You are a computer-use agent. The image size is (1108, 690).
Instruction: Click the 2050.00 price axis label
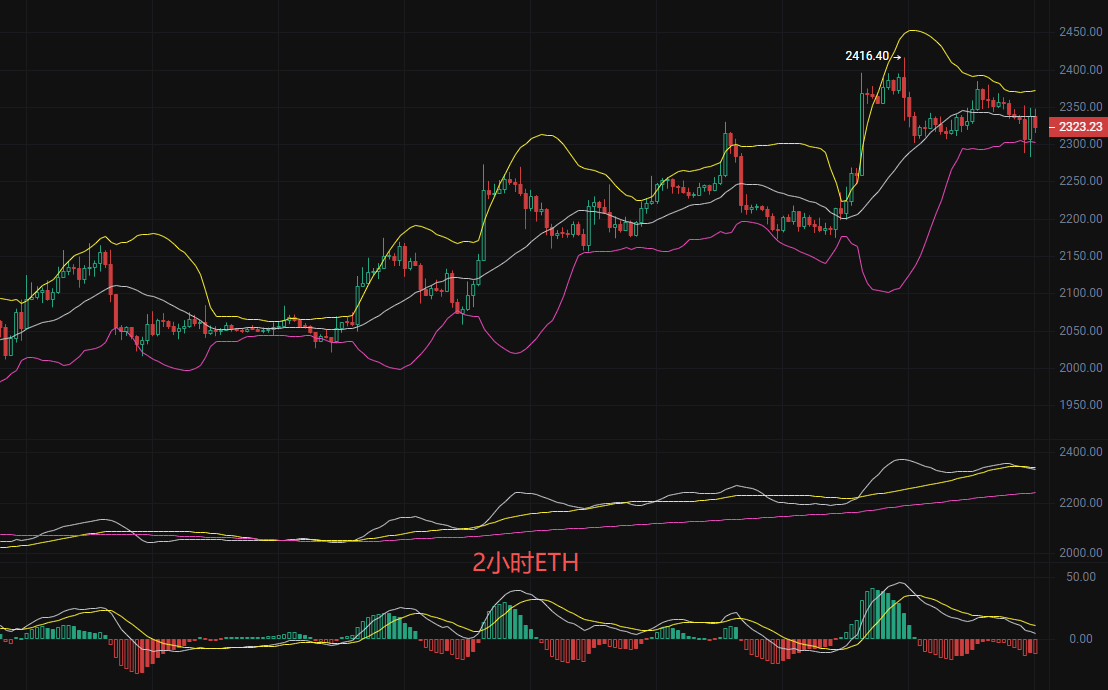pyautogui.click(x=1080, y=331)
